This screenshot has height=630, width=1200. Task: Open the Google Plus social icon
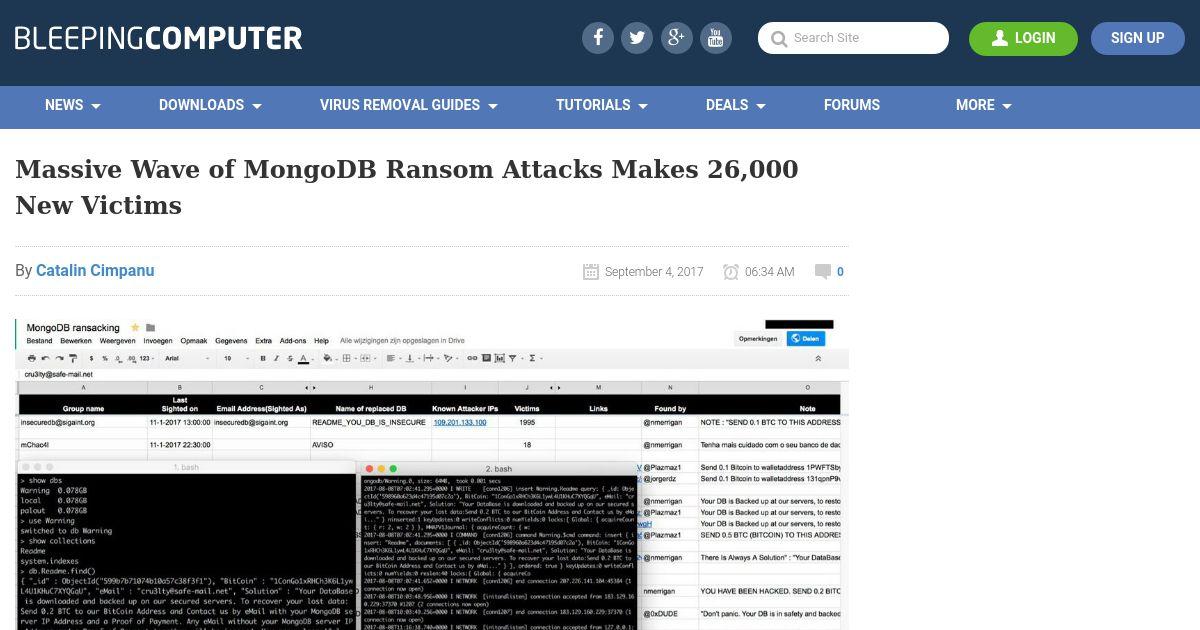pos(676,38)
